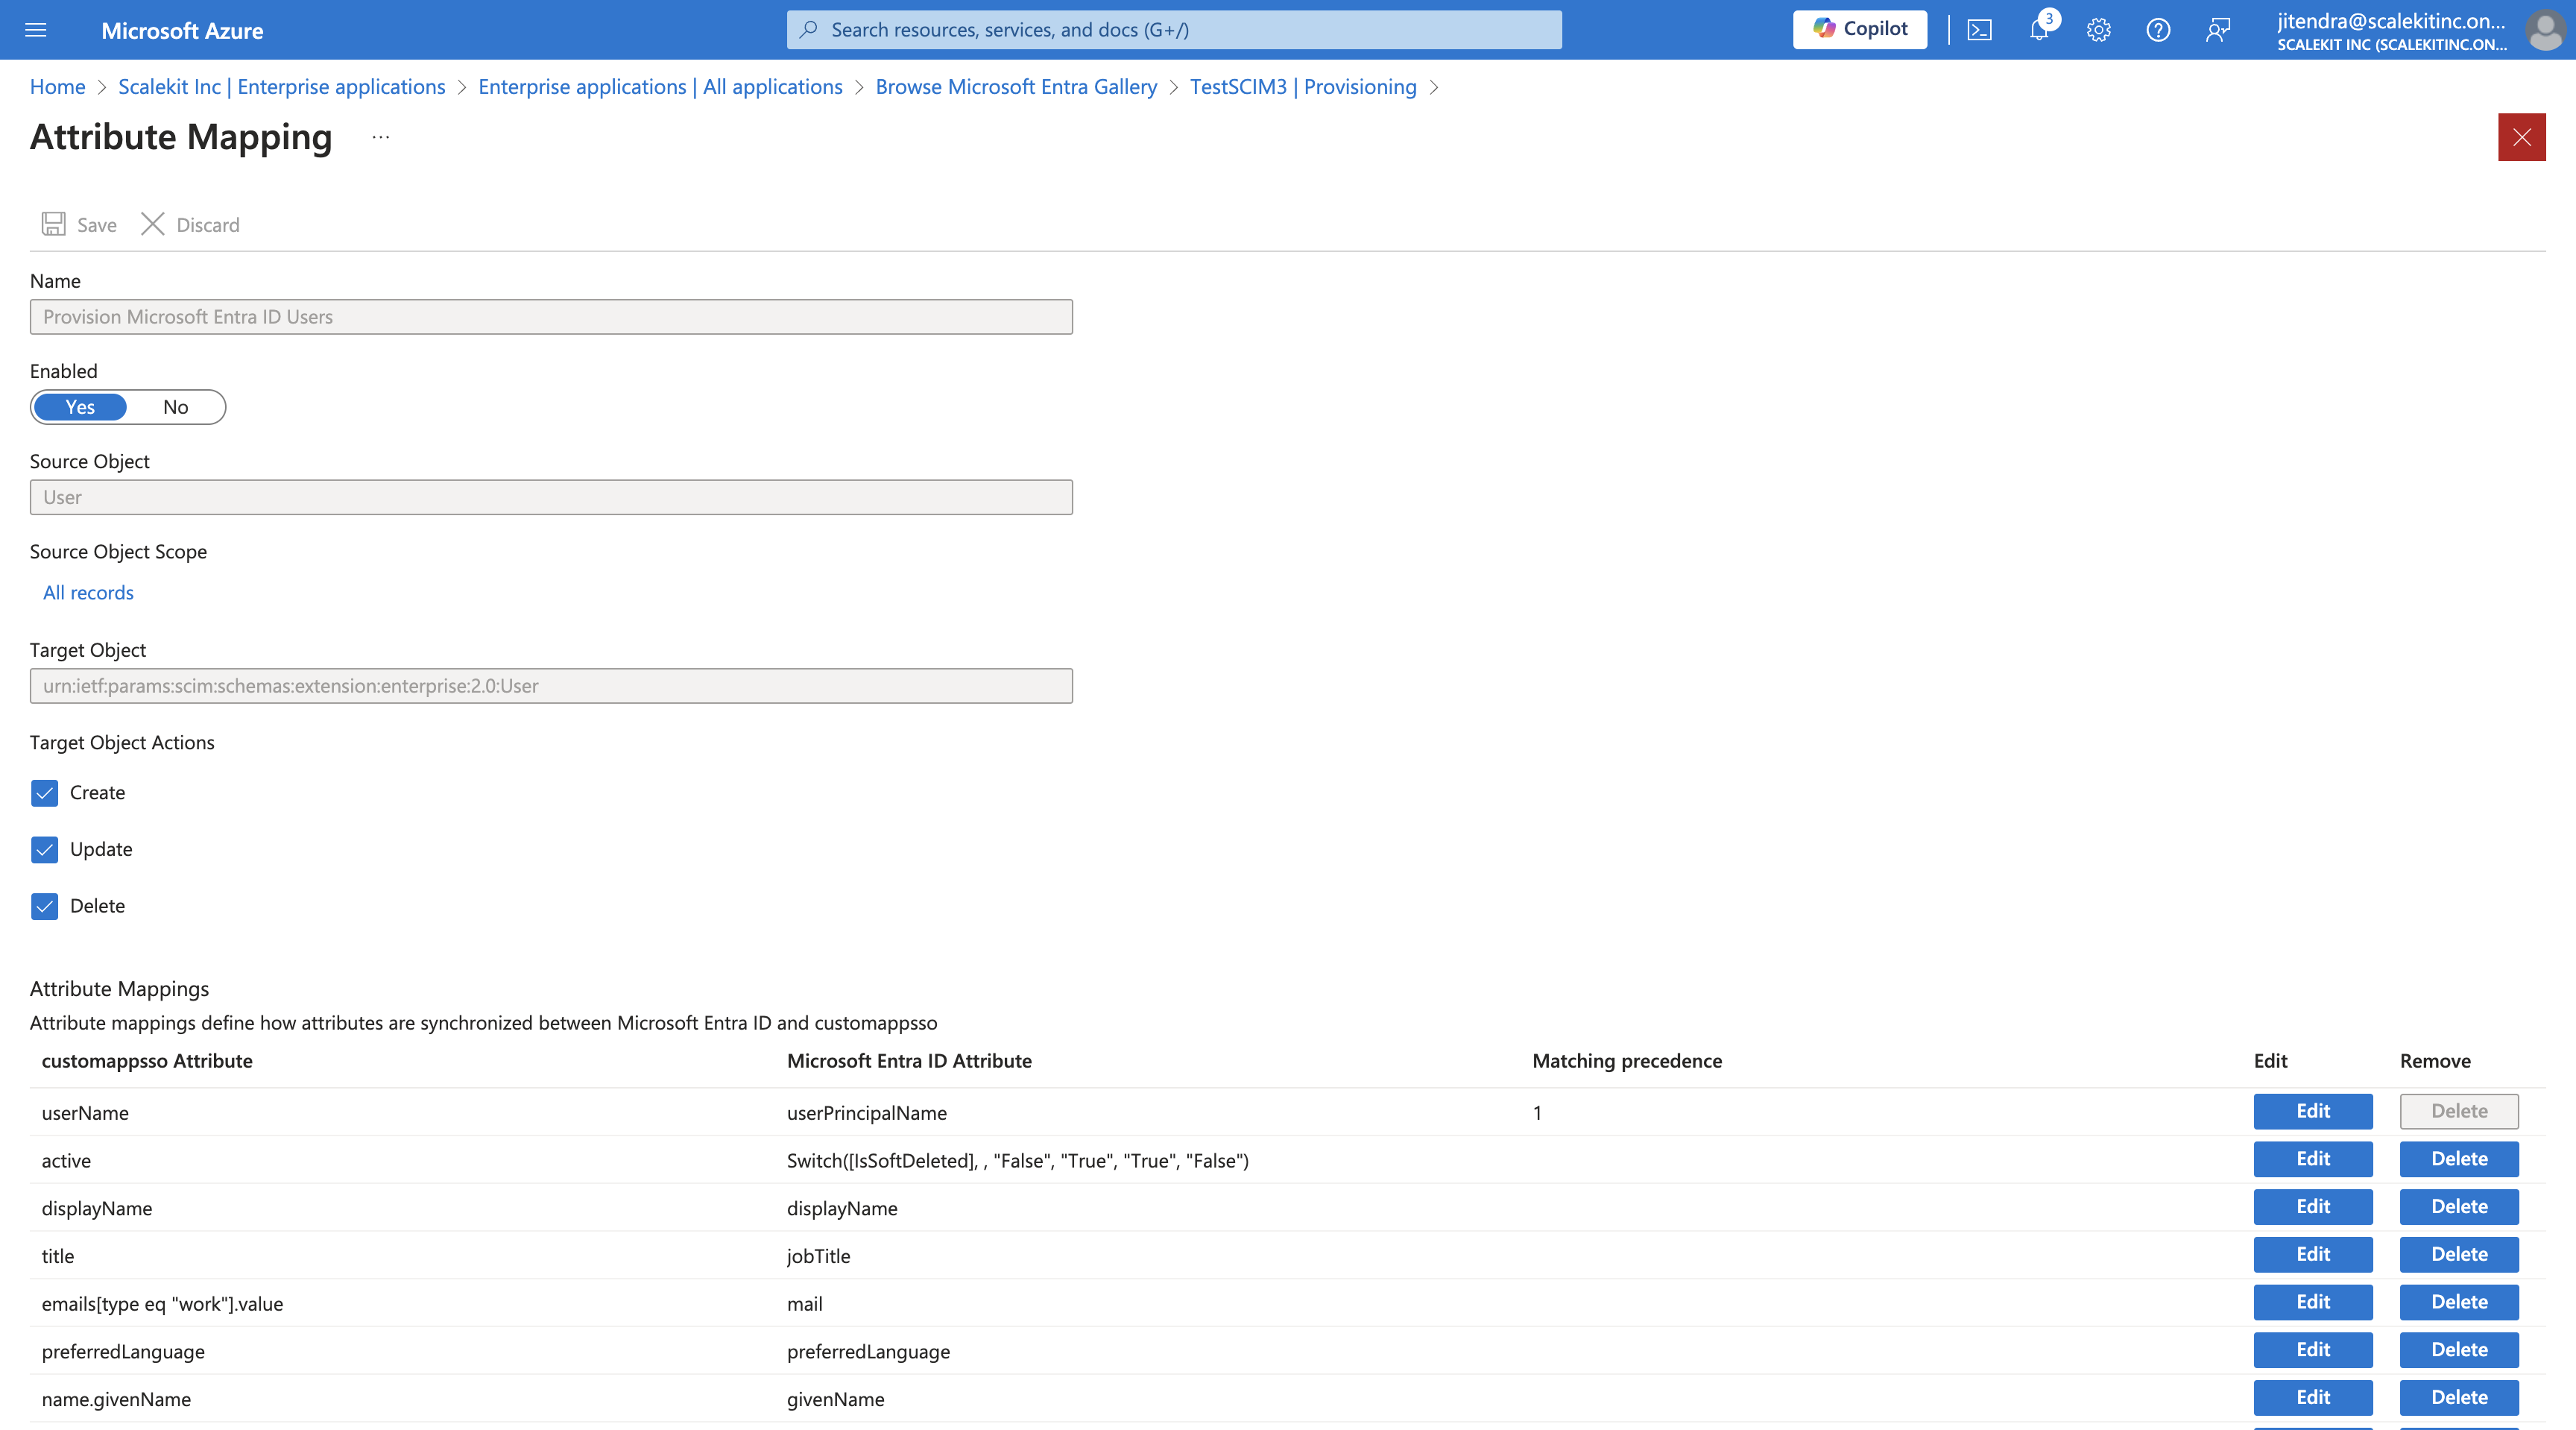Open the more options ellipsis beside Attribute Mapping
Viewport: 2576px width, 1430px height.
click(x=381, y=137)
